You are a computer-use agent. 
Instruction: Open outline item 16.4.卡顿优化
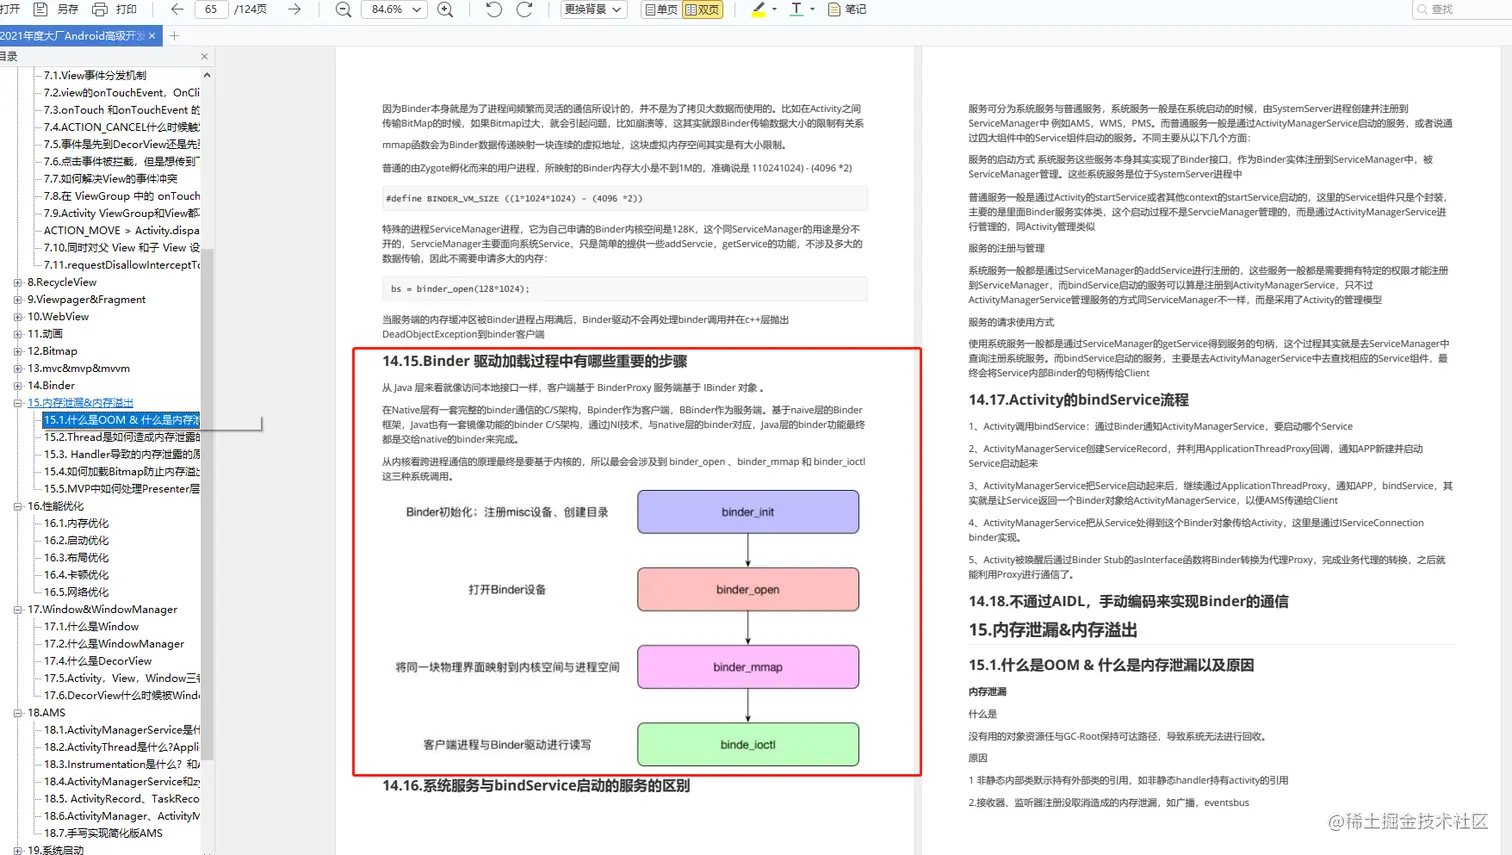click(76, 576)
